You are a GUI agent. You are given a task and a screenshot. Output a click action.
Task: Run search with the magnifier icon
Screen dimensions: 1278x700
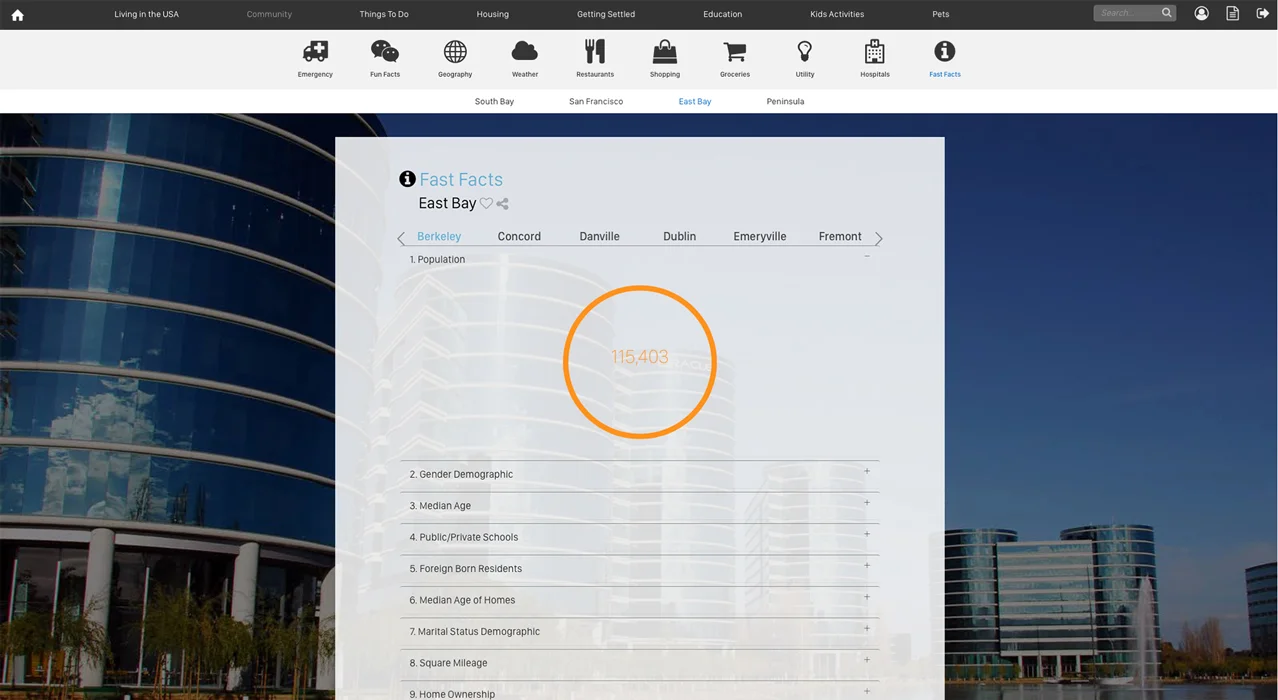[x=1167, y=13]
